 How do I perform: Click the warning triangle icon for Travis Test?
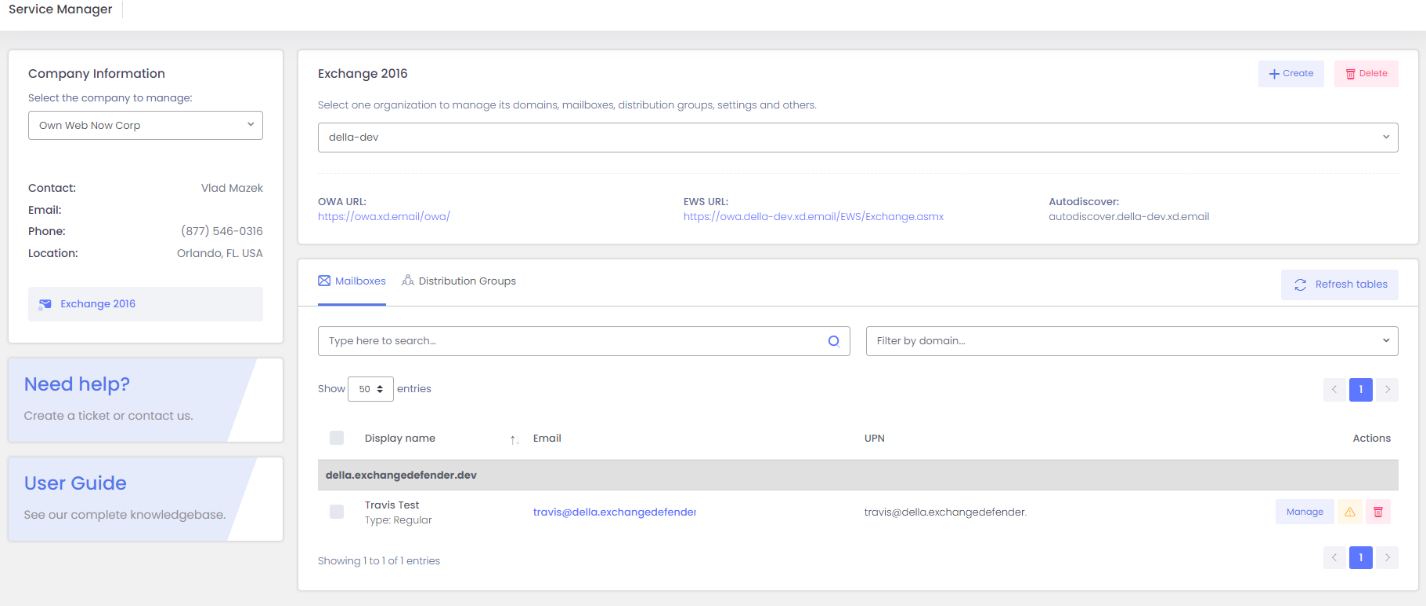click(x=1349, y=512)
